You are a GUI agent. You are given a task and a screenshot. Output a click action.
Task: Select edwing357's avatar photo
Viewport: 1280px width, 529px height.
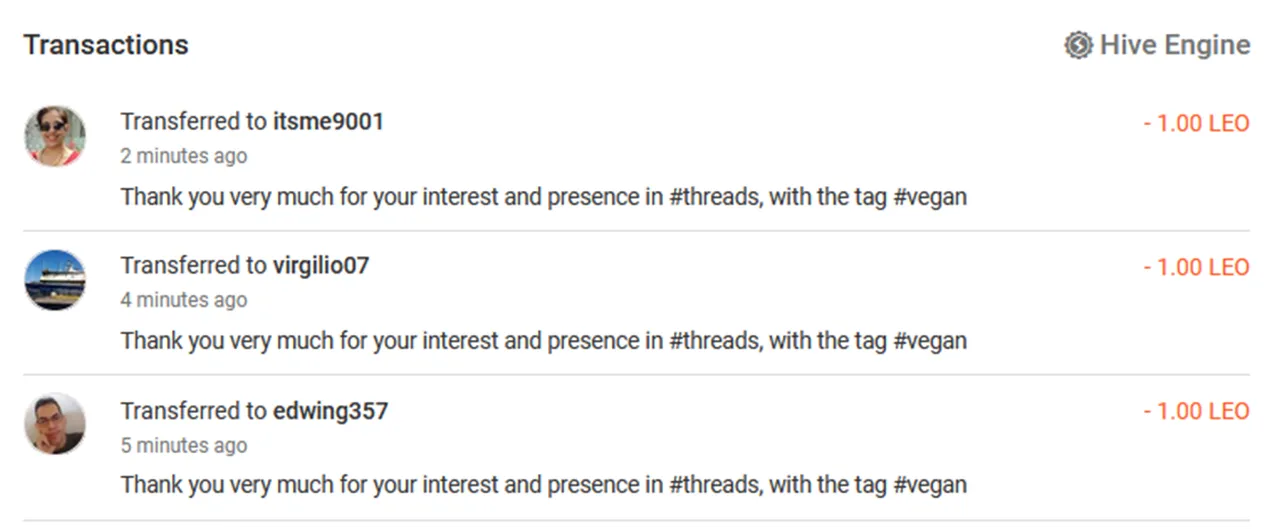pos(55,424)
